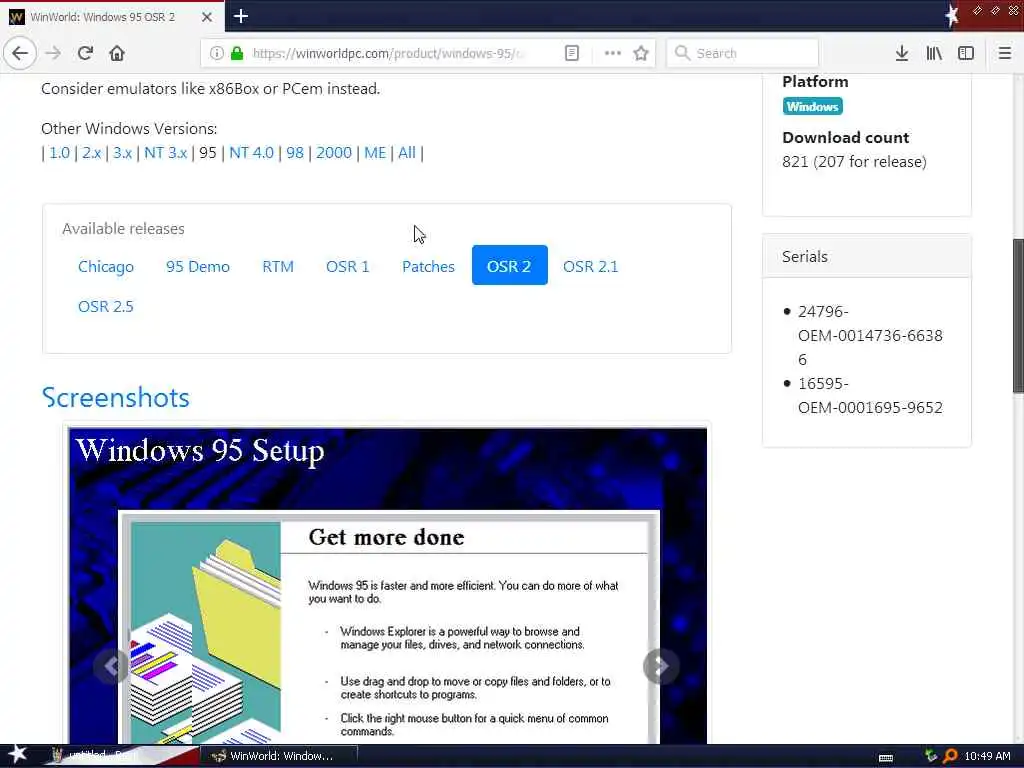
Task: Open a new tab with plus
Action: [240, 16]
